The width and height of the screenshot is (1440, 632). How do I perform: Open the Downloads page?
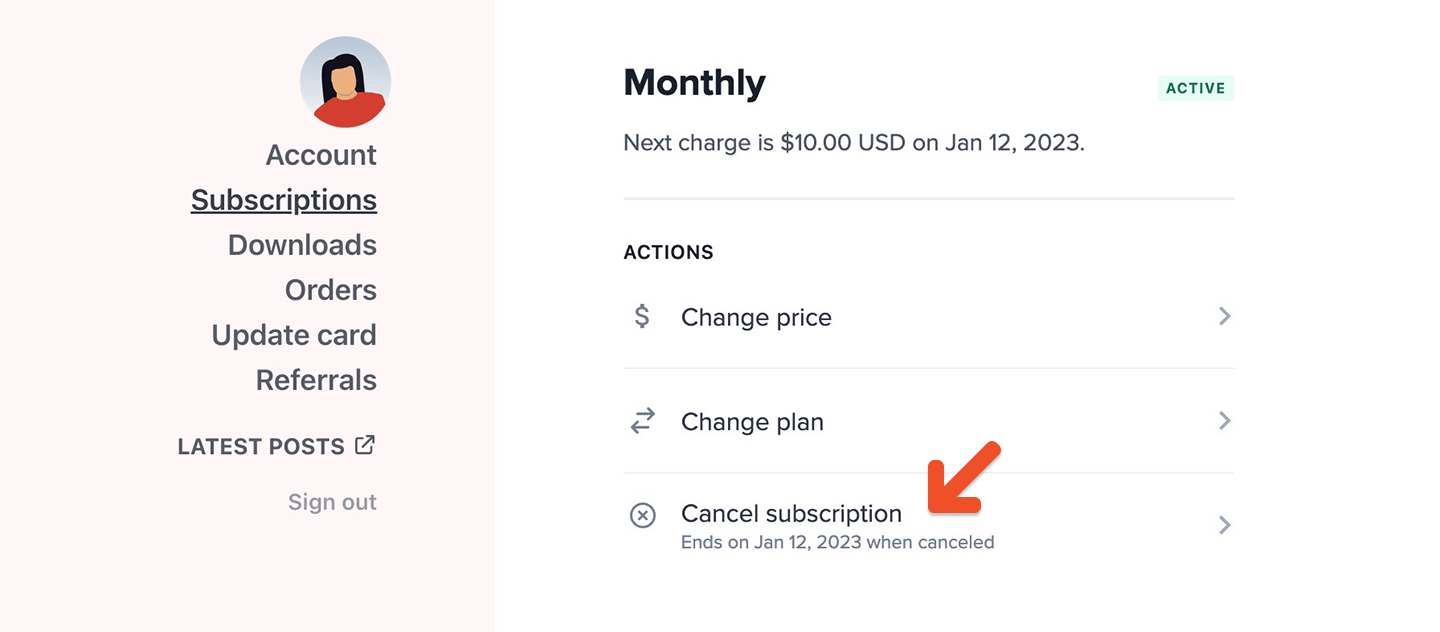(x=302, y=245)
